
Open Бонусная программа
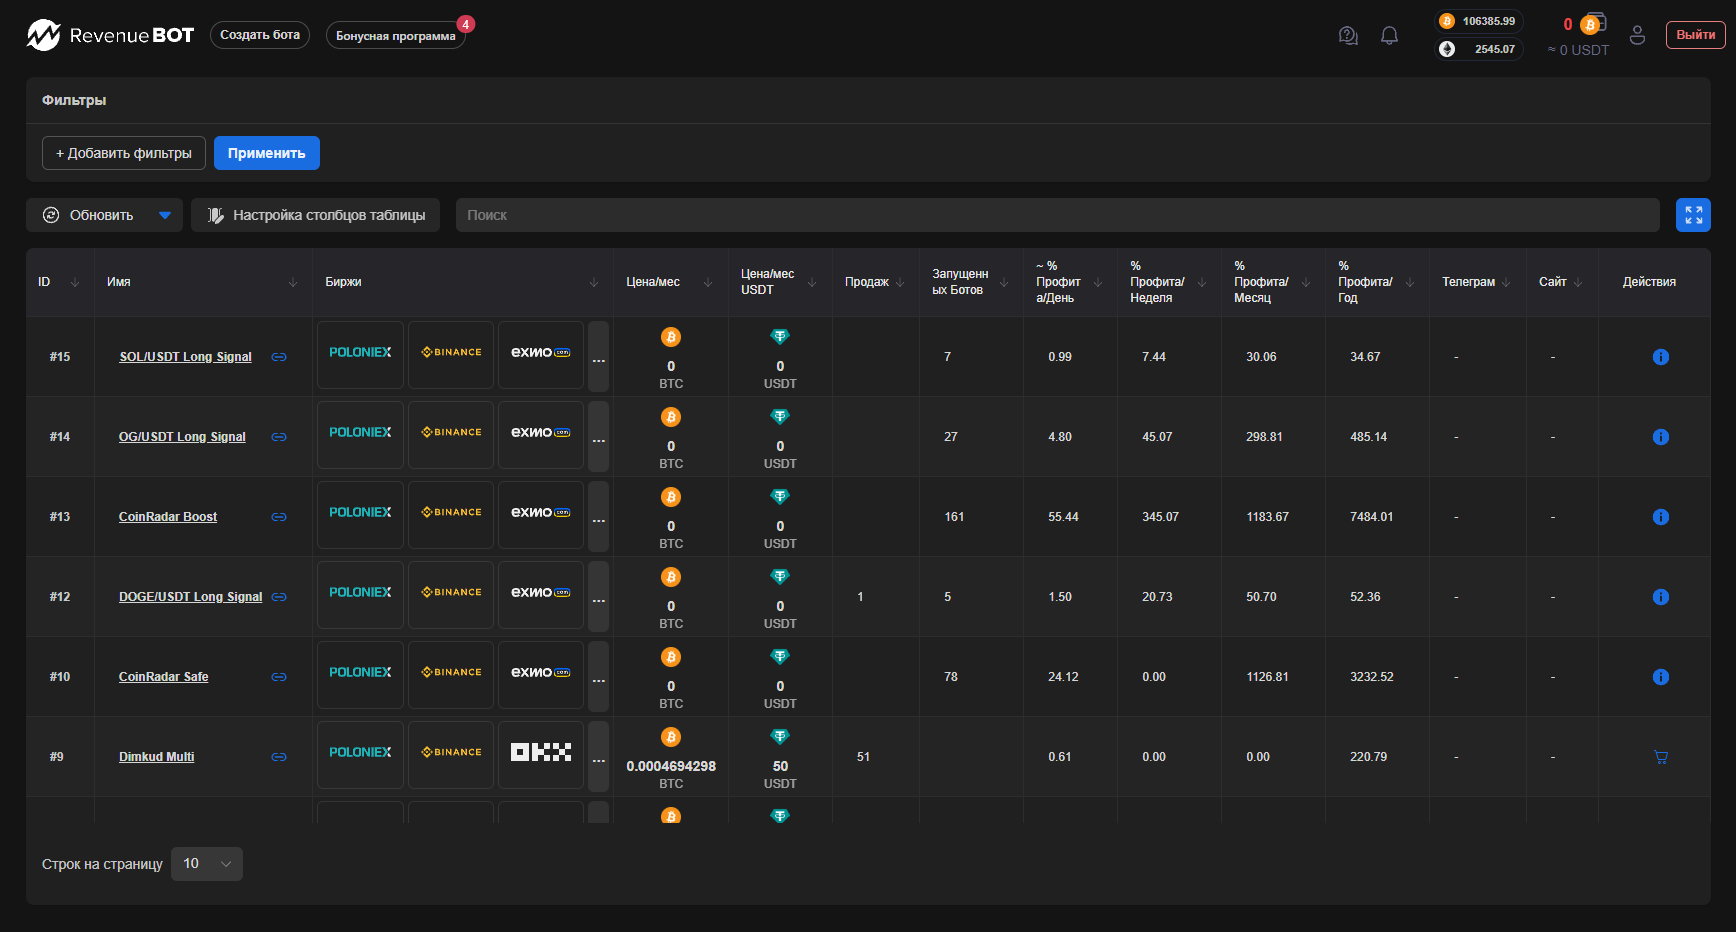[x=396, y=36]
